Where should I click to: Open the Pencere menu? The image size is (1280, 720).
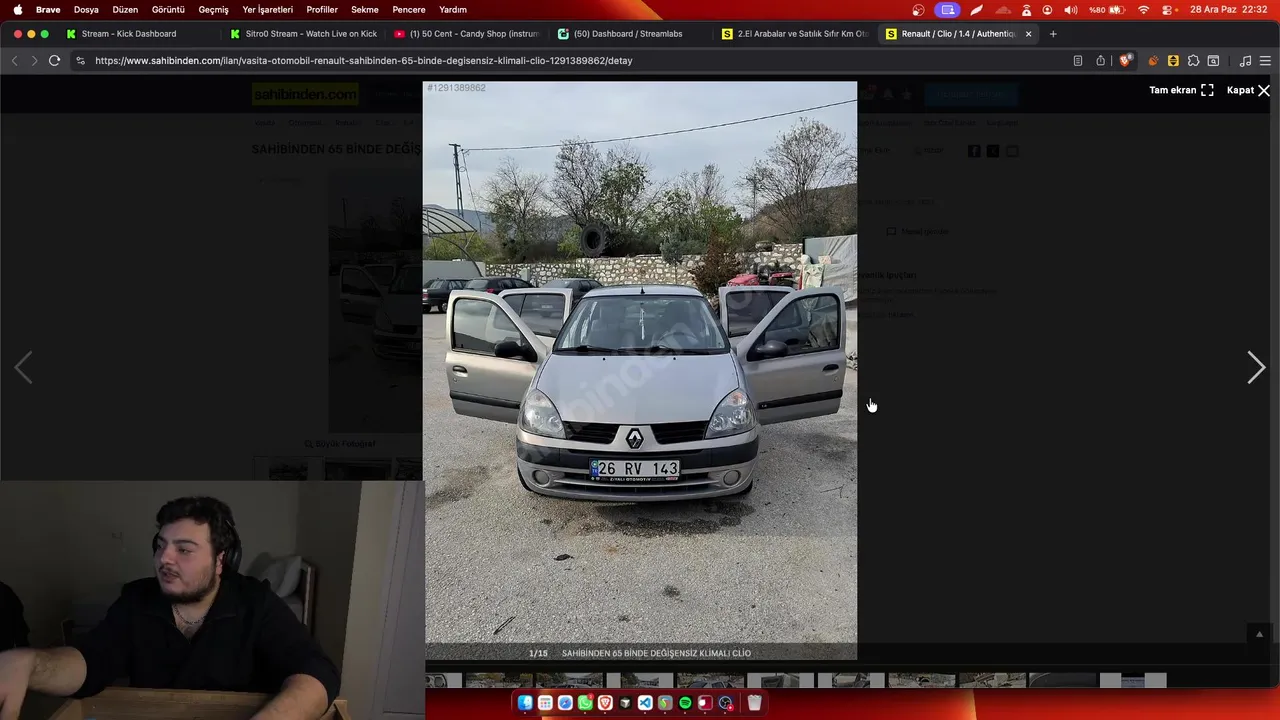(x=409, y=10)
